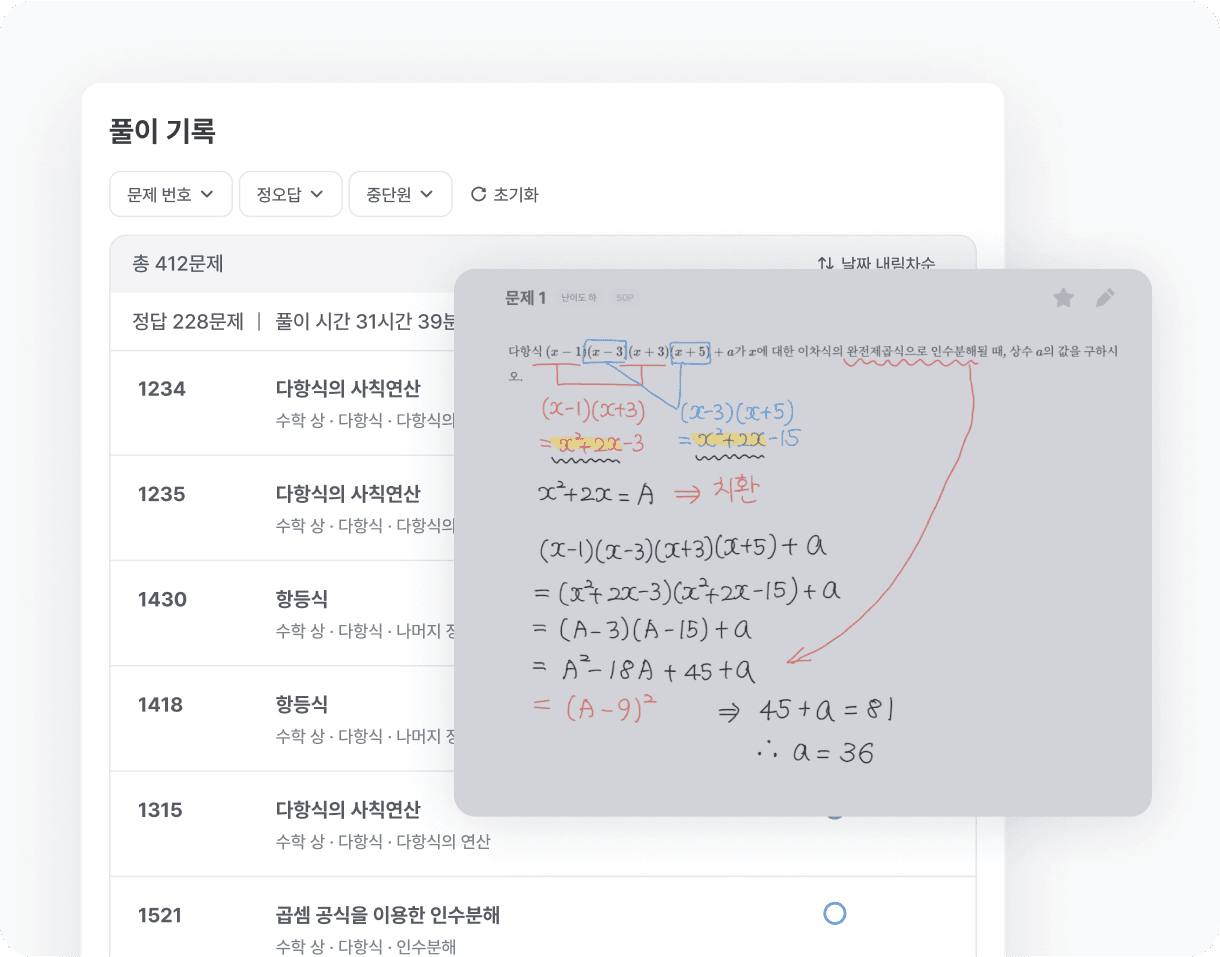1220x957 pixels.
Task: Click the 난이도 하 difficulty tag
Action: [x=579, y=298]
